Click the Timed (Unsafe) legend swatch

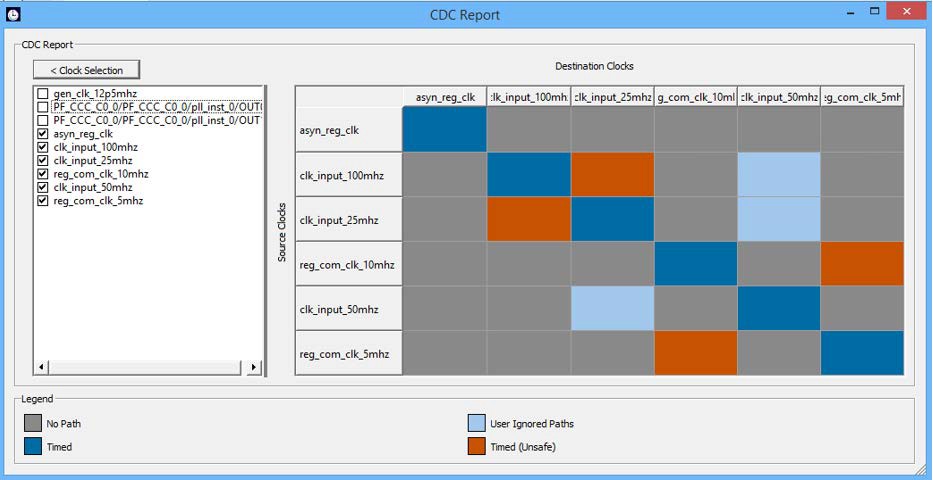pos(476,447)
